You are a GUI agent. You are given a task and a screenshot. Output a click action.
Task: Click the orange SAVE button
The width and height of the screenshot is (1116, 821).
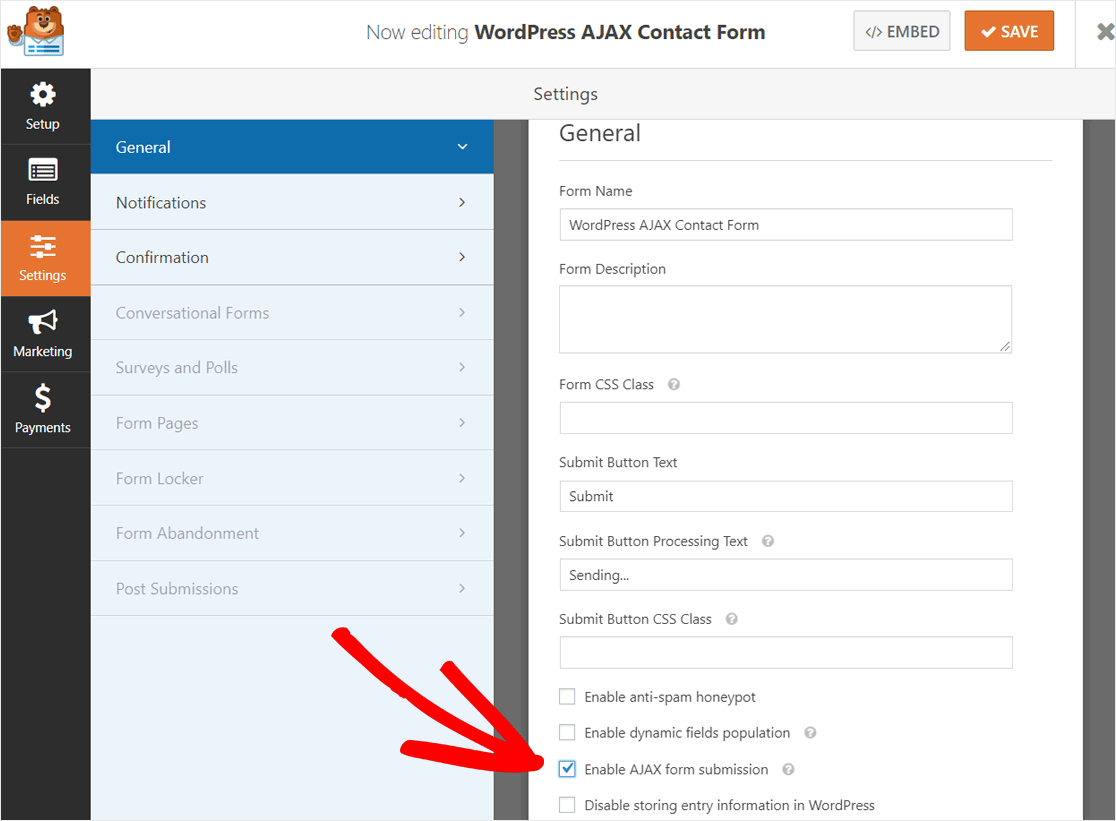[1008, 31]
